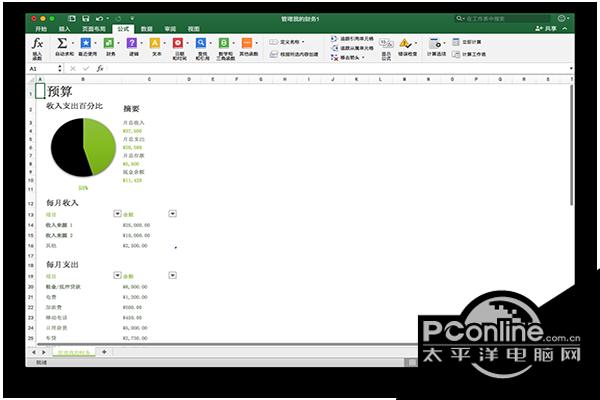
Task: Open the Undo history dropdown arrow
Action: point(108,18)
